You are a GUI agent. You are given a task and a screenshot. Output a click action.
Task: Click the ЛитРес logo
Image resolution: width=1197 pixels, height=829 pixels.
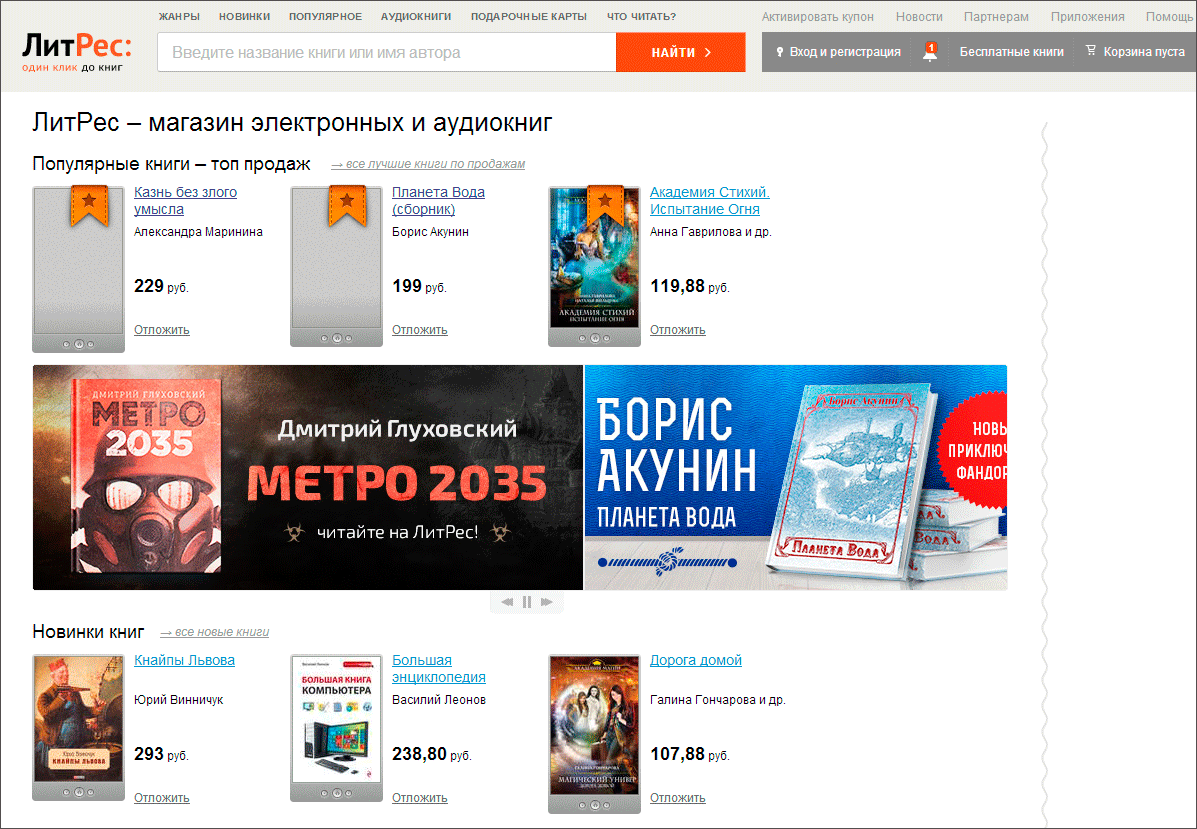pyautogui.click(x=76, y=52)
